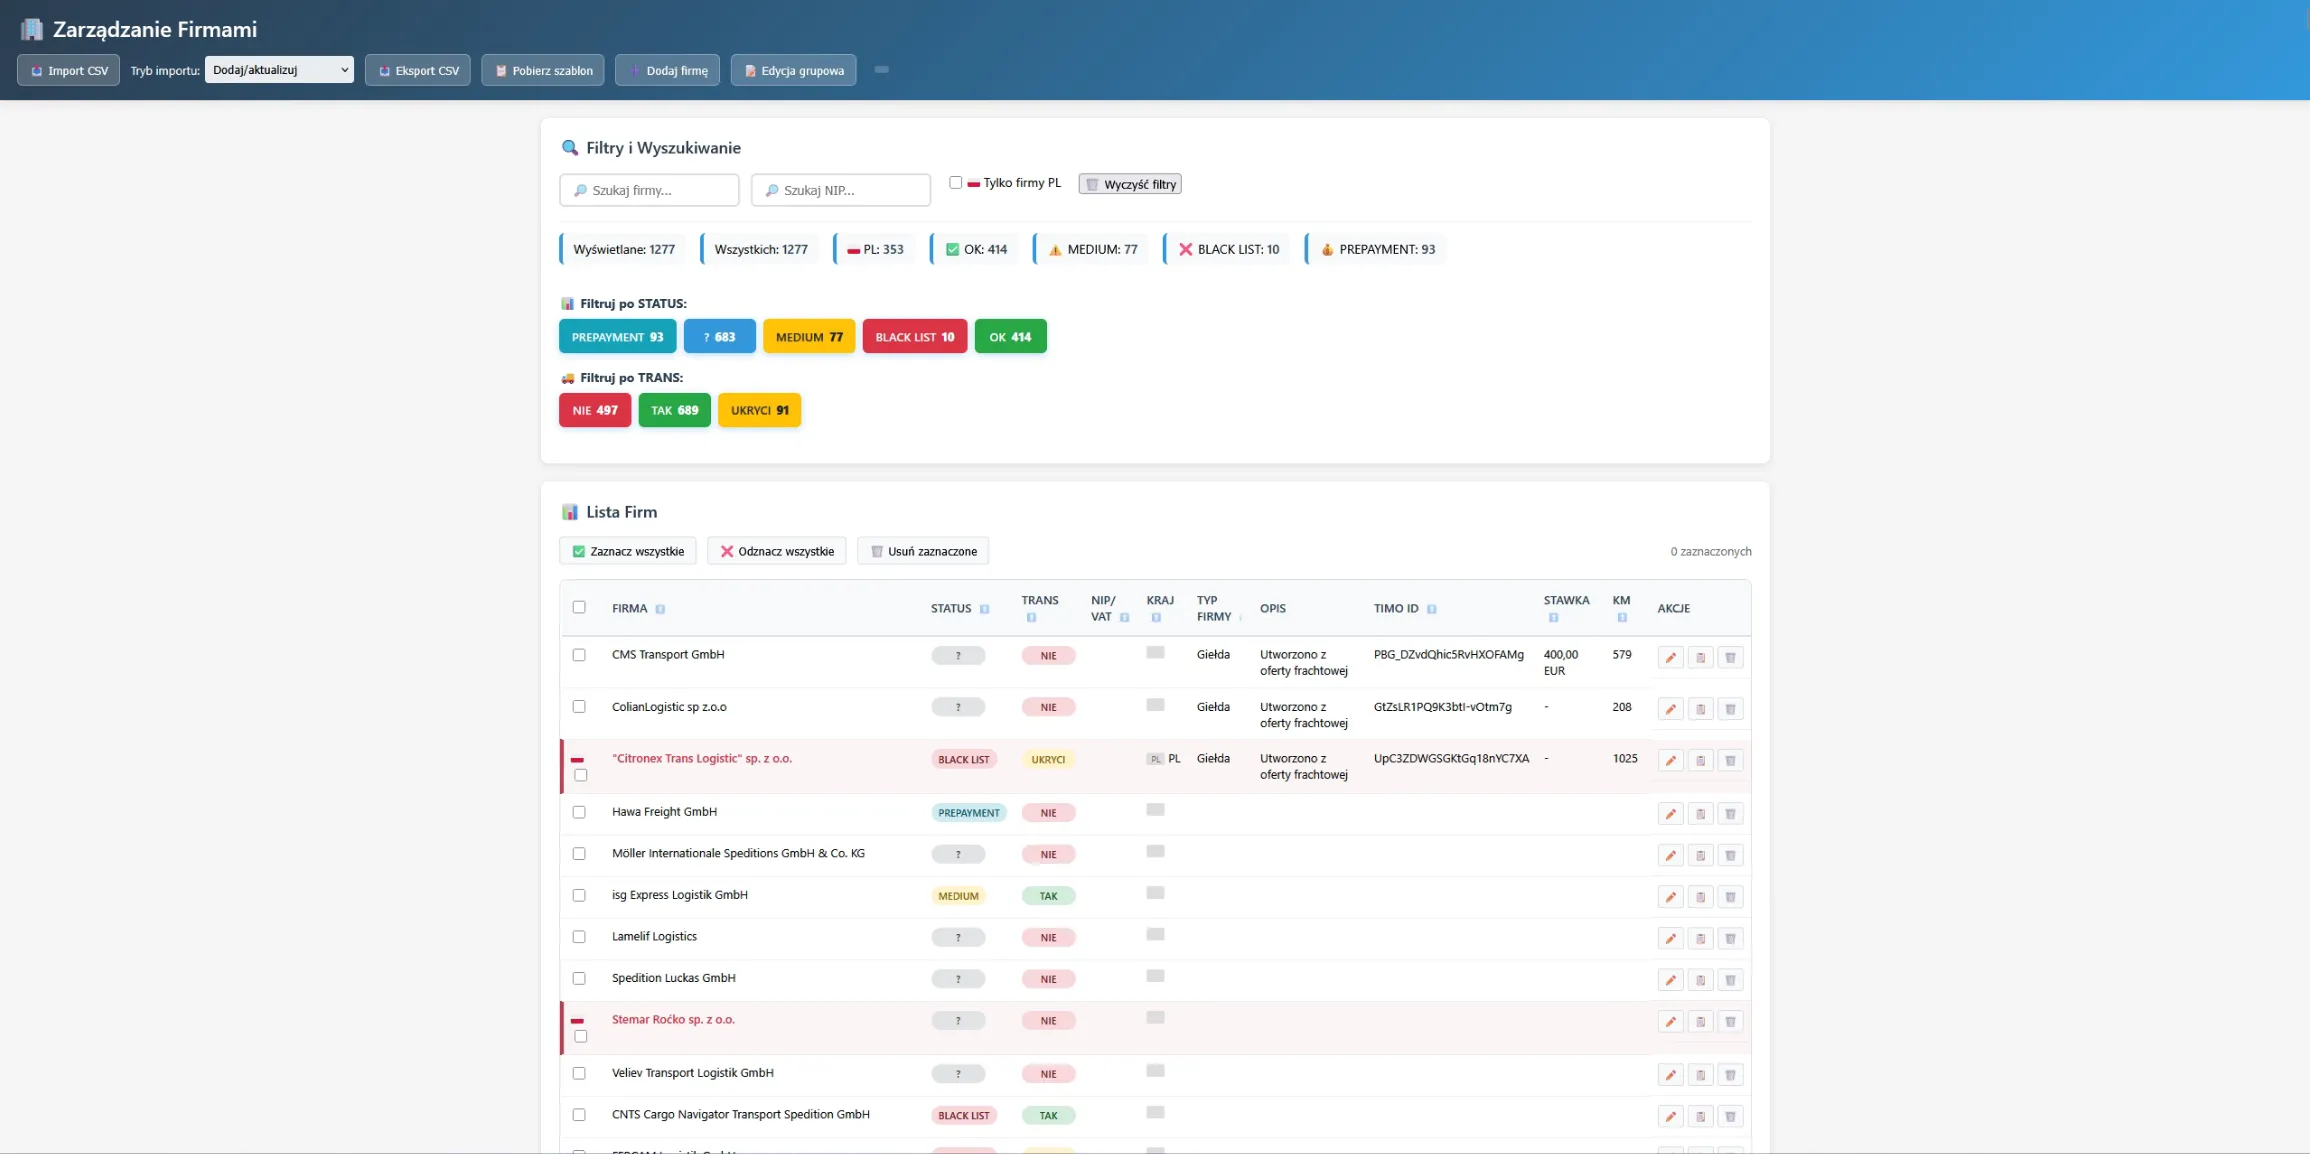The width and height of the screenshot is (2310, 1154).
Task: Sort companies by STATUS column icon
Action: [983, 609]
